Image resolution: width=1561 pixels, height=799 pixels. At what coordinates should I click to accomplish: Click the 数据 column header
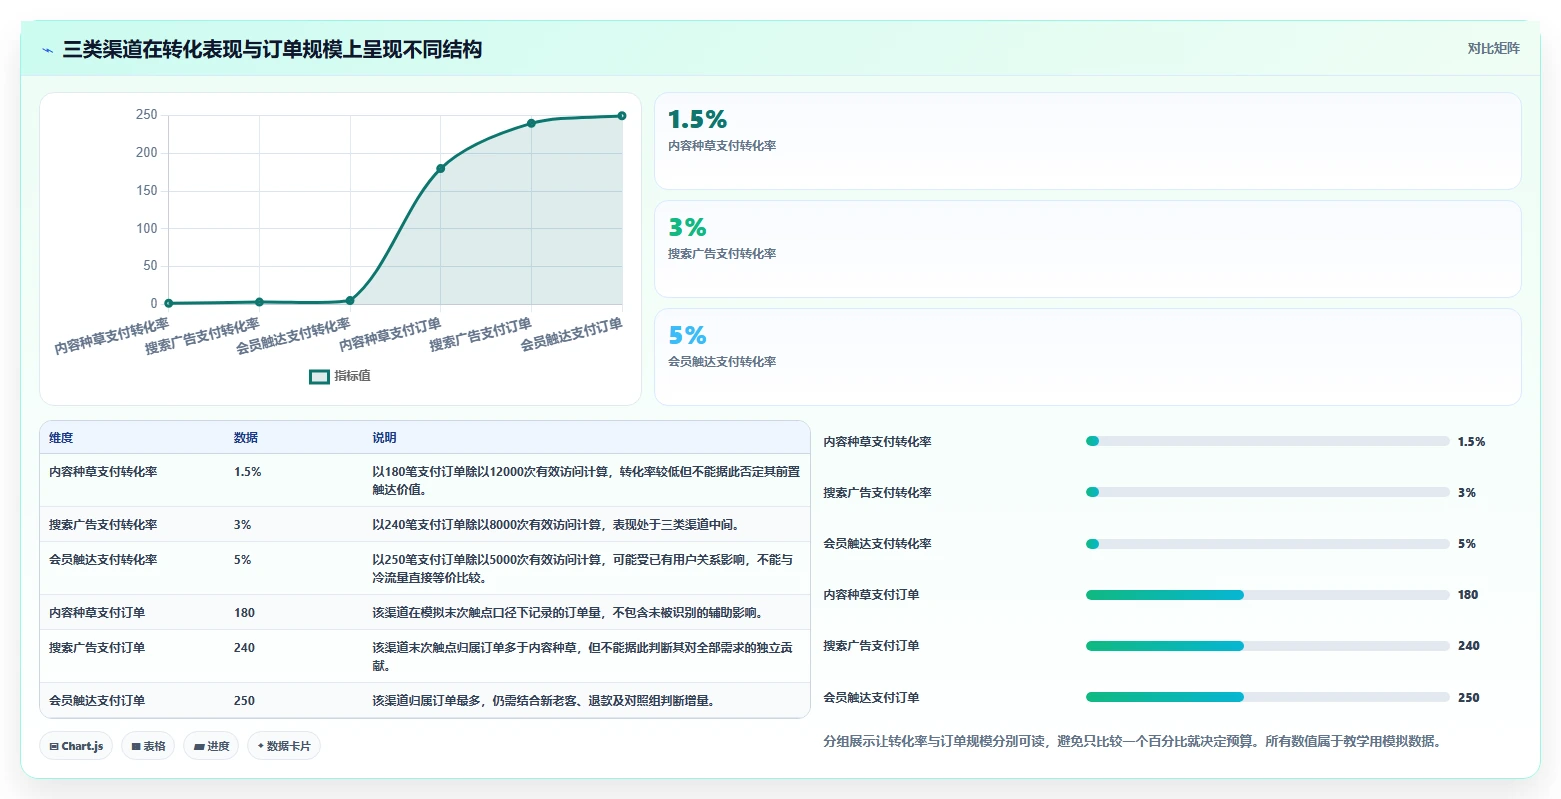(x=246, y=438)
